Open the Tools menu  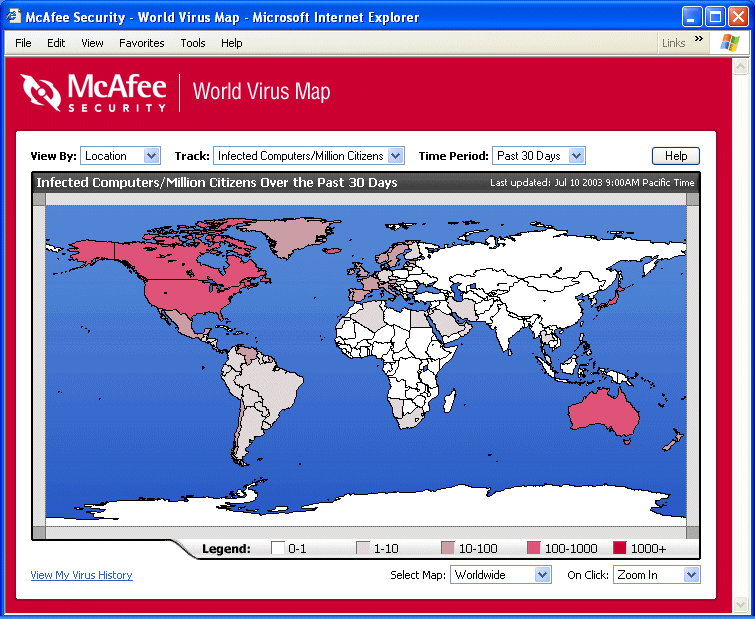pos(193,43)
